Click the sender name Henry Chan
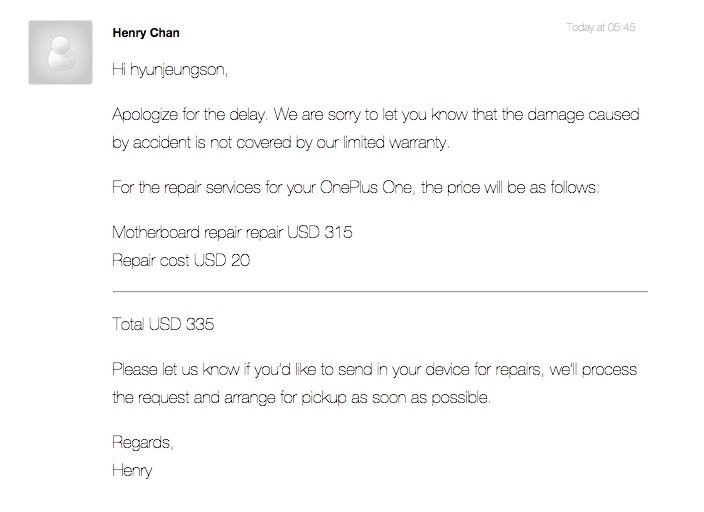The image size is (704, 512). tap(146, 33)
